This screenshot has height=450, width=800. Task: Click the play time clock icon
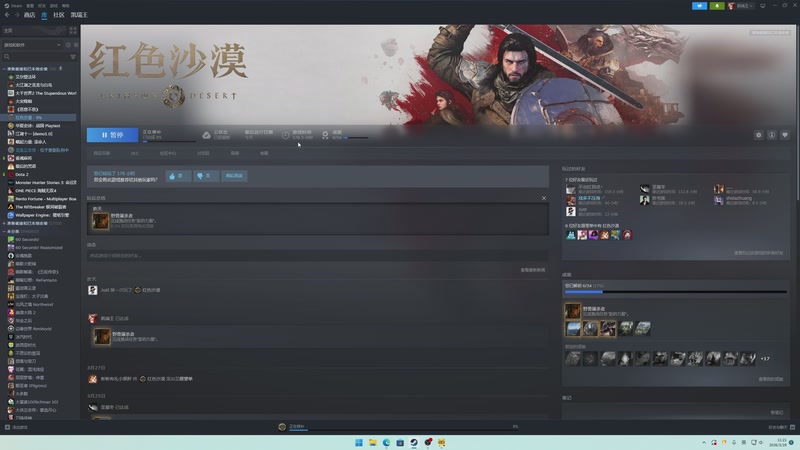pyautogui.click(x=286, y=135)
